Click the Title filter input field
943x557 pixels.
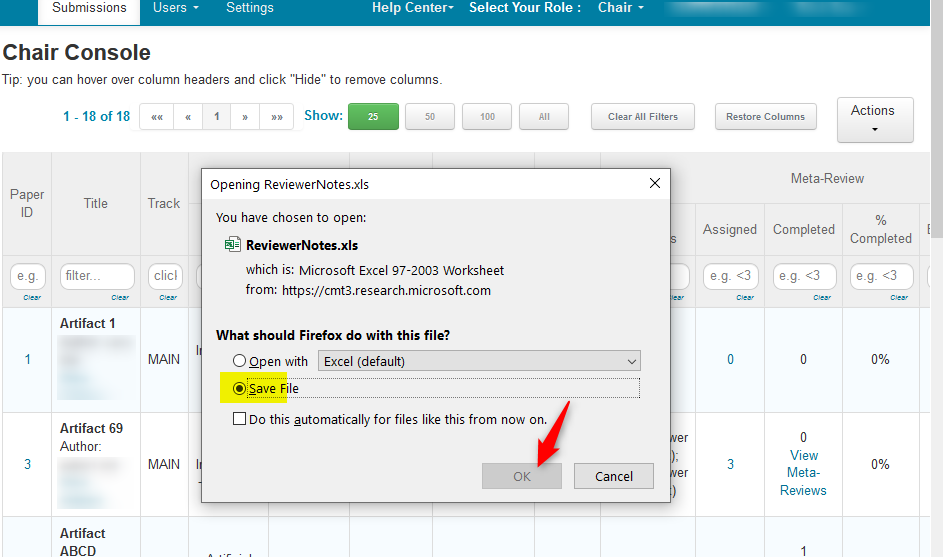[x=97, y=276]
